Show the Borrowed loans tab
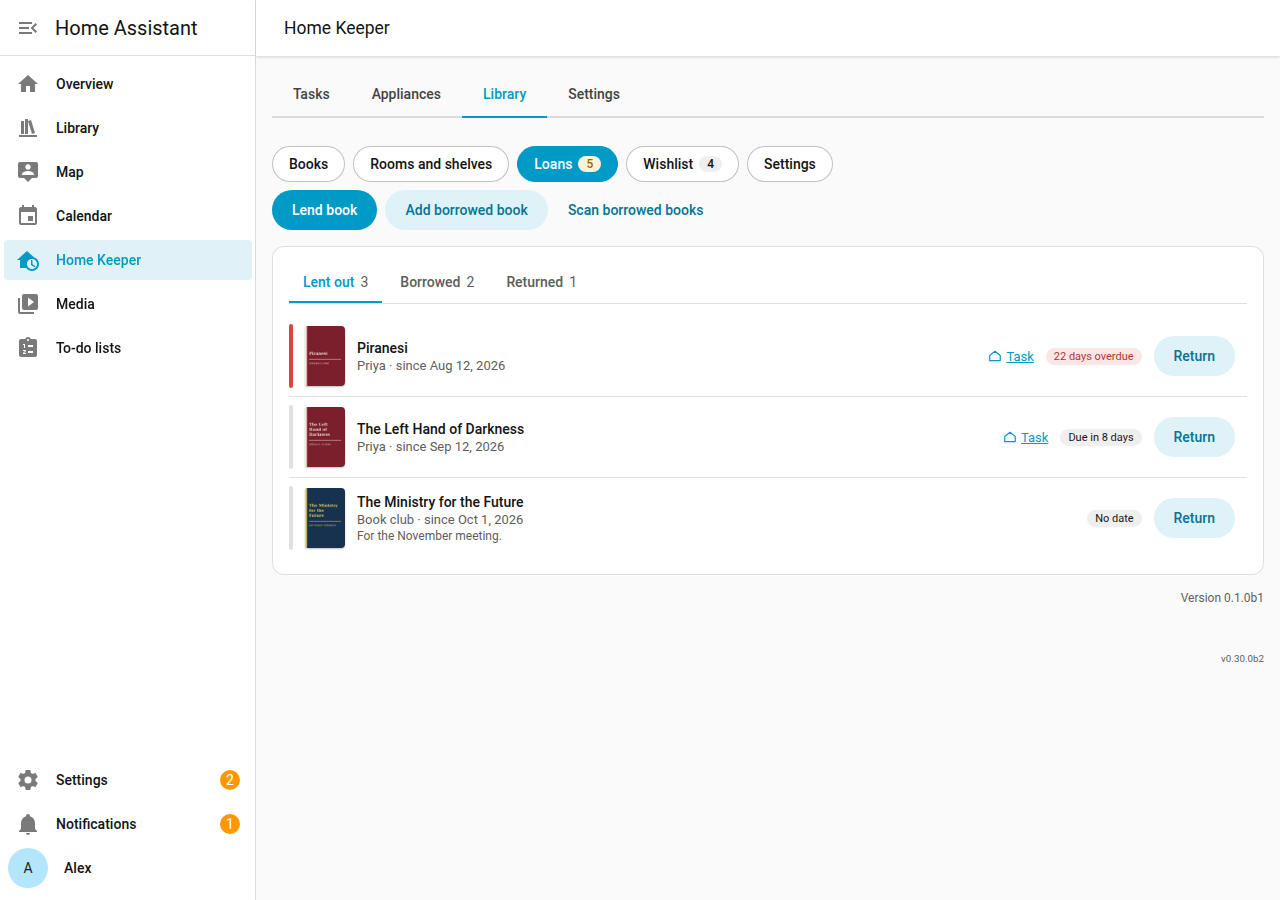 pos(437,282)
